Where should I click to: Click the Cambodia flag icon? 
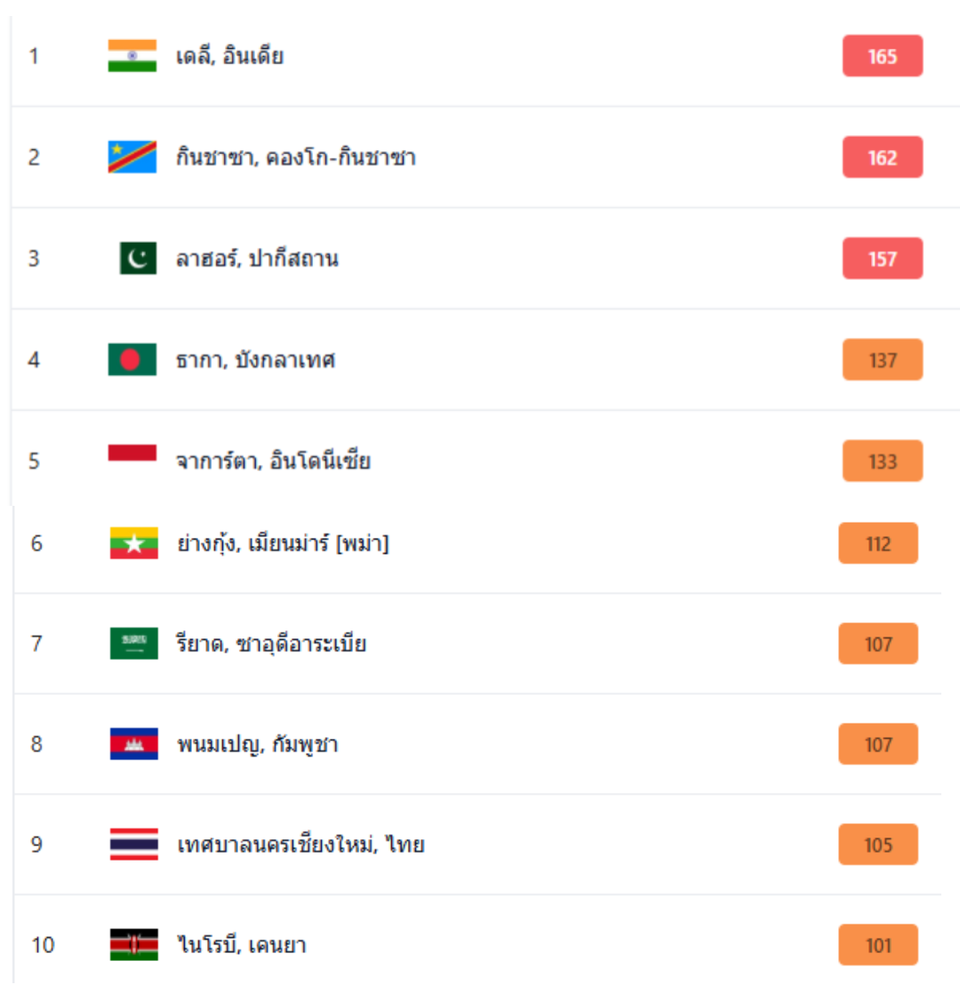tap(134, 744)
